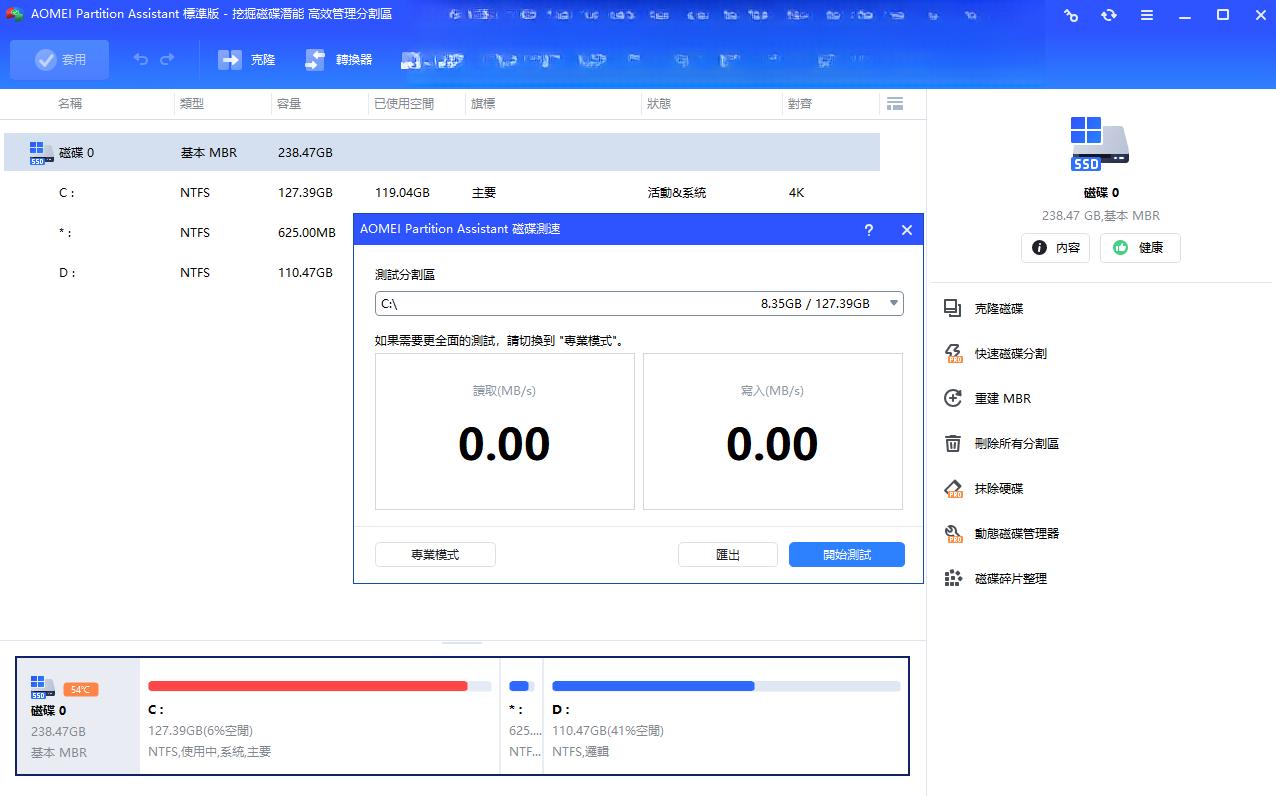Click the 旗標 column header
The width and height of the screenshot is (1276, 796).
click(x=483, y=104)
